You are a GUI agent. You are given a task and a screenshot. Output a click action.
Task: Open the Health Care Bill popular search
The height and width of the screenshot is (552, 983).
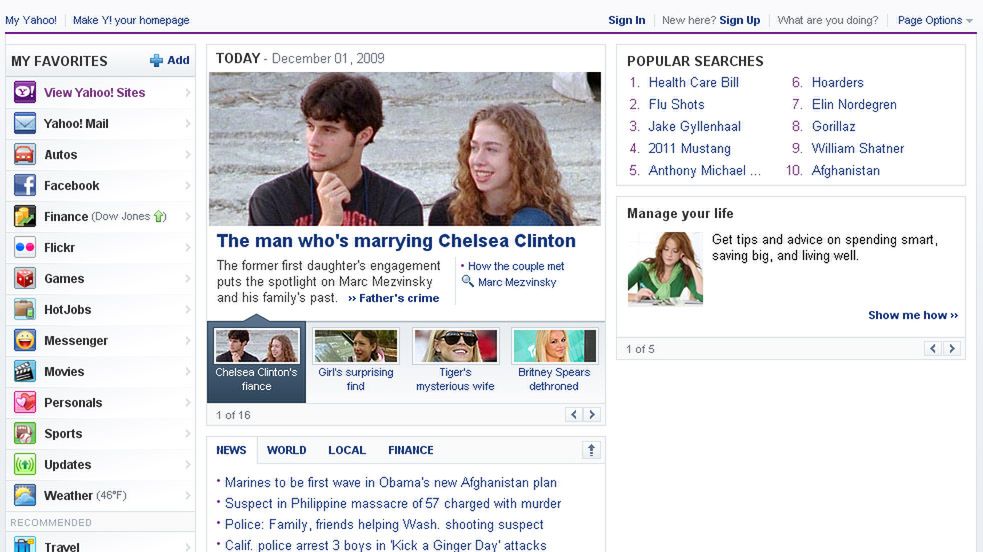pos(693,83)
